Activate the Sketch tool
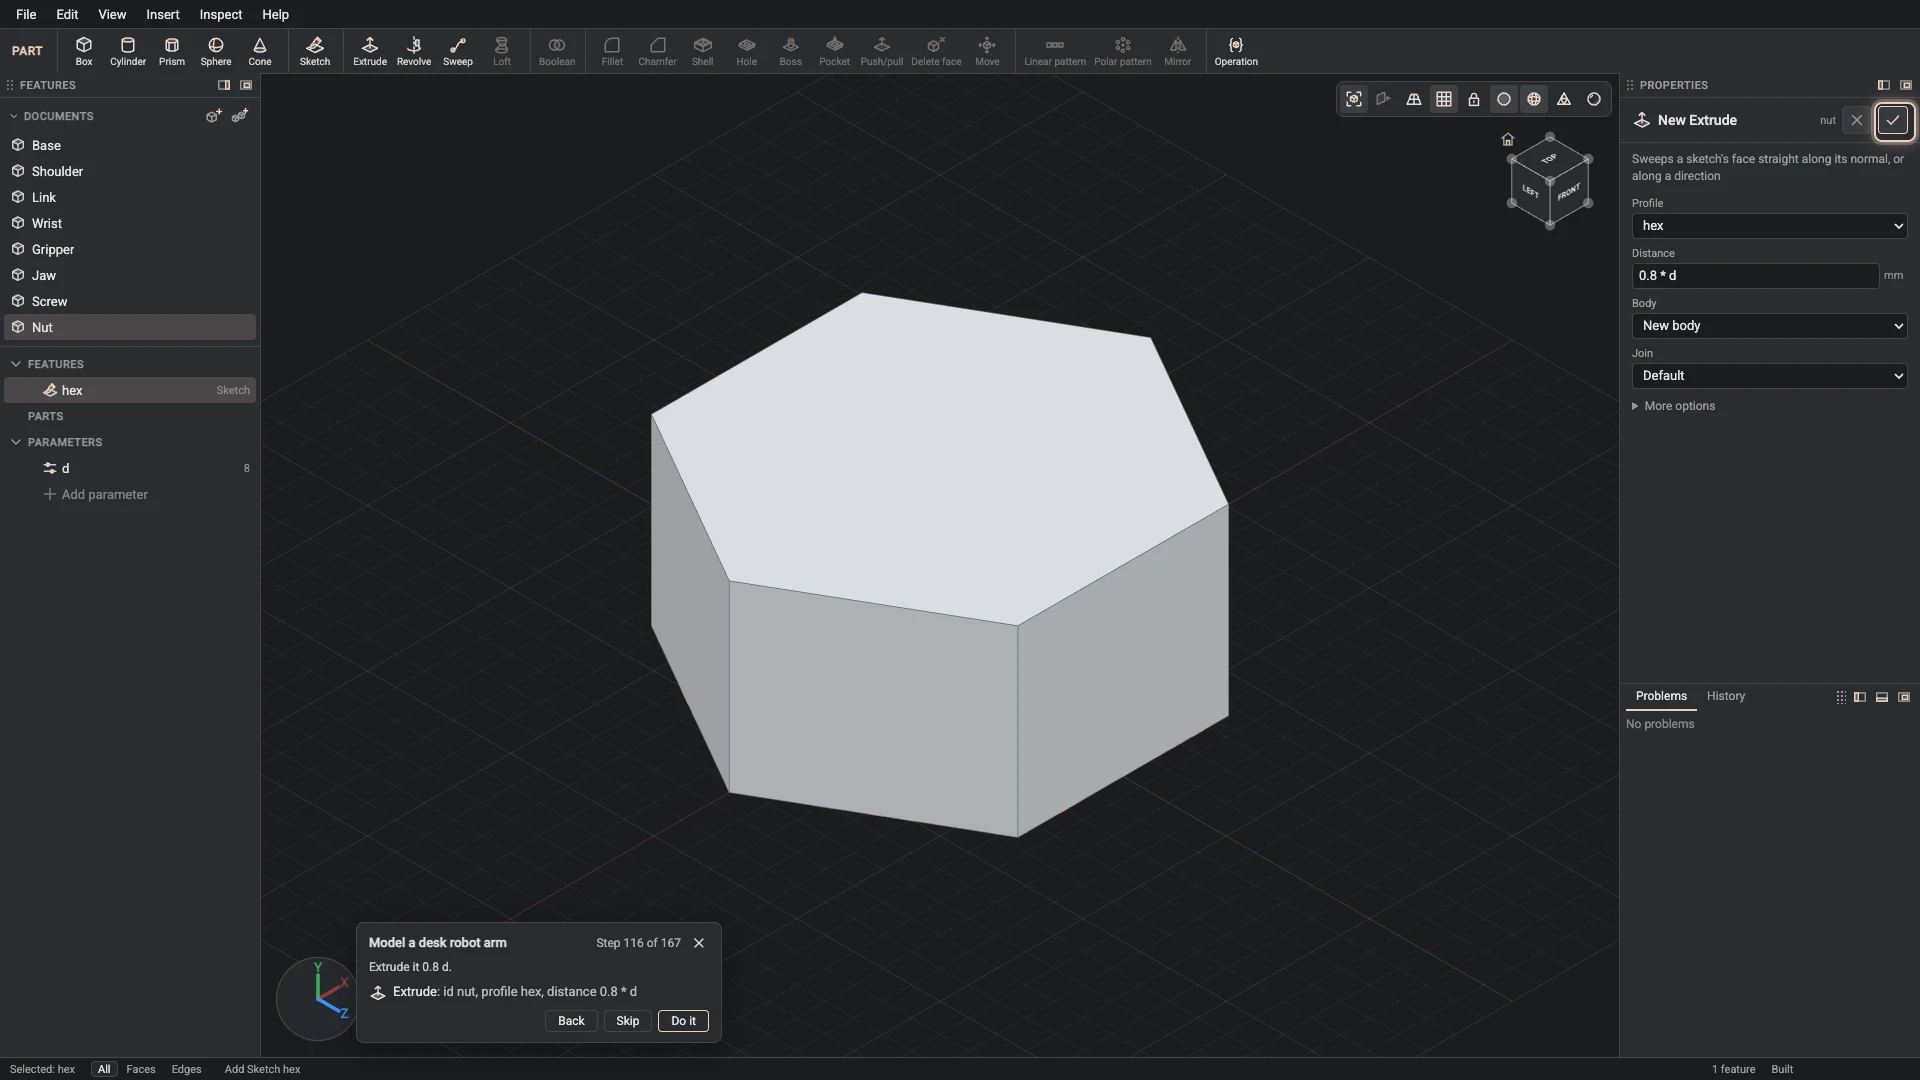Image resolution: width=1920 pixels, height=1080 pixels. (315, 51)
